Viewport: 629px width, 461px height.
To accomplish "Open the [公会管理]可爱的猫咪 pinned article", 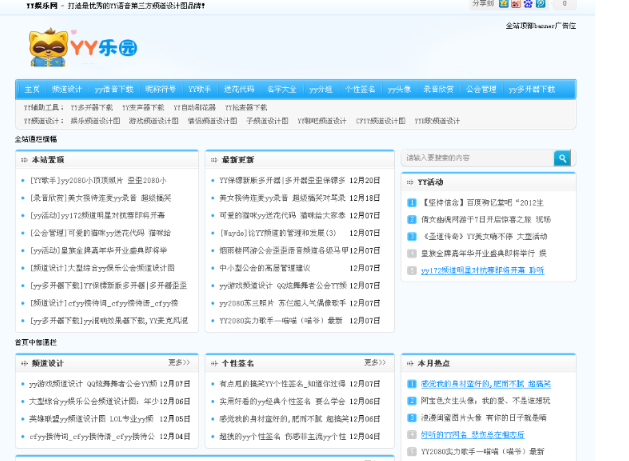I will coord(101,233).
